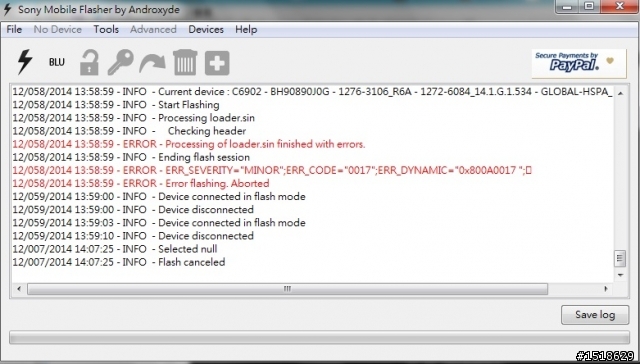Click the lightning bolt Flash device icon
640x364 pixels.
pos(25,62)
